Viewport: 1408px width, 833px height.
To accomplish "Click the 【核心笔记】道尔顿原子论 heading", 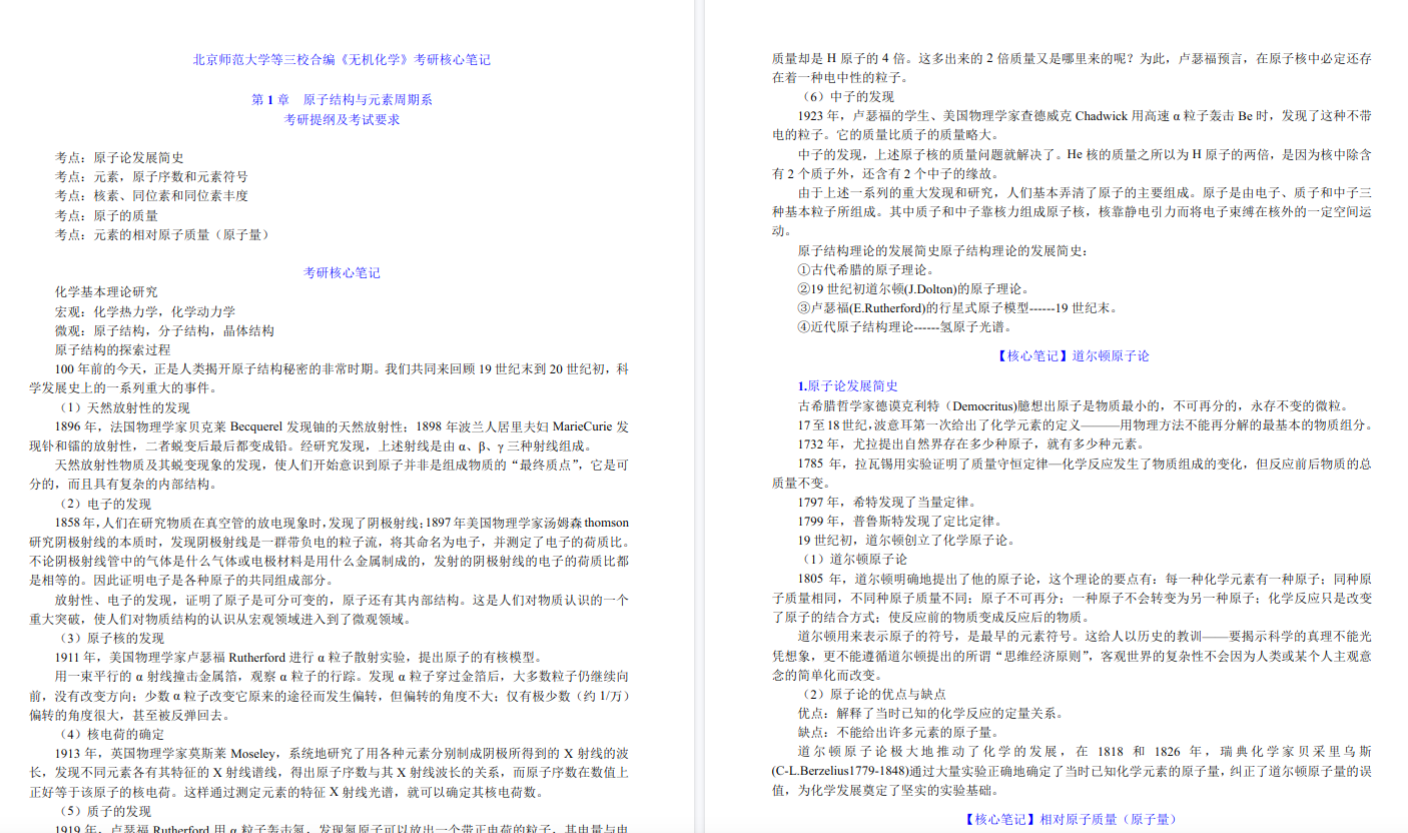I will (1072, 356).
